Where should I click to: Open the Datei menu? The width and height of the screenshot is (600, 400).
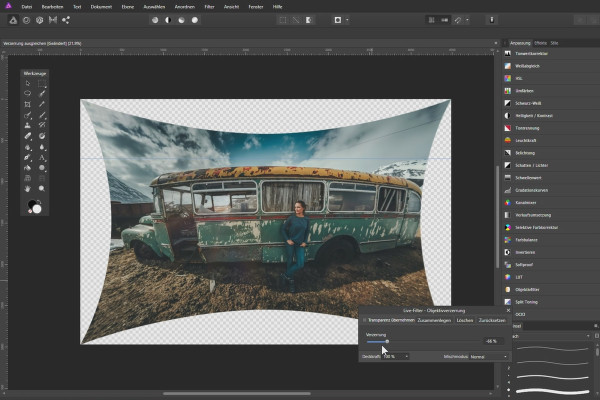(x=27, y=7)
